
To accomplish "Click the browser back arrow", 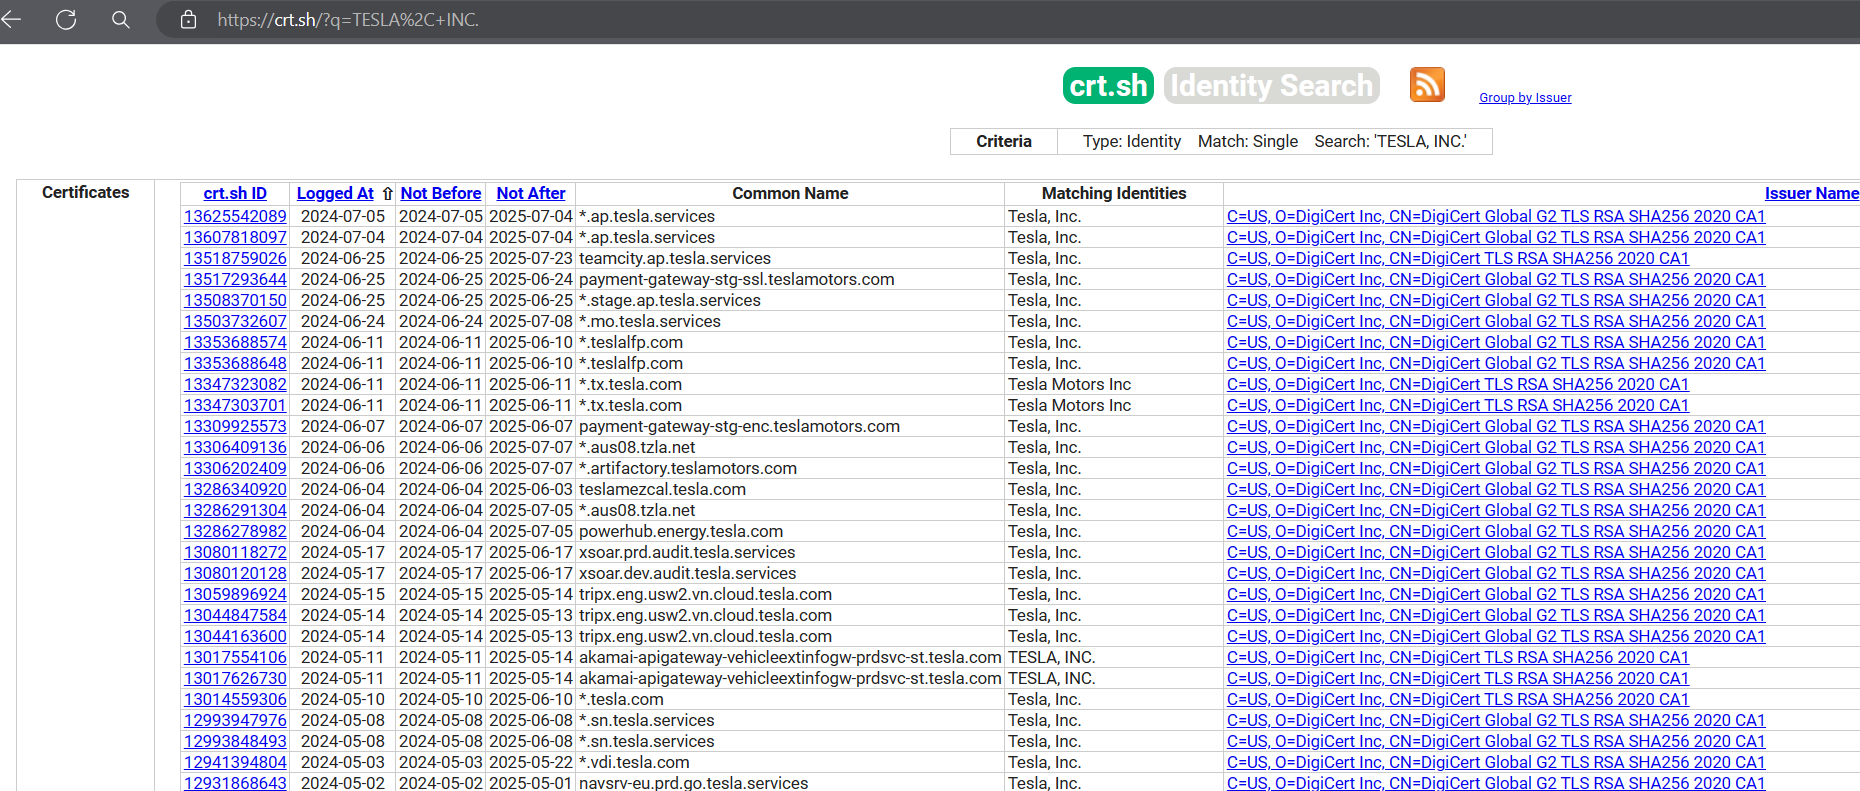I will (12, 20).
